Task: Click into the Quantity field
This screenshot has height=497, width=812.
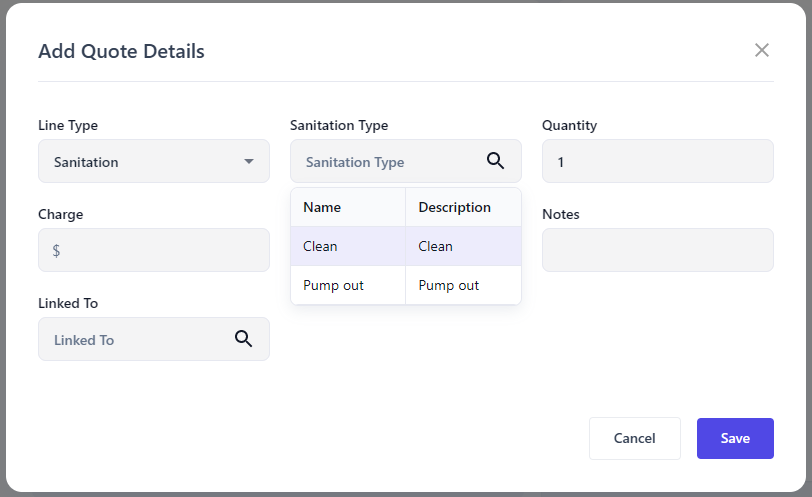Action: (657, 161)
